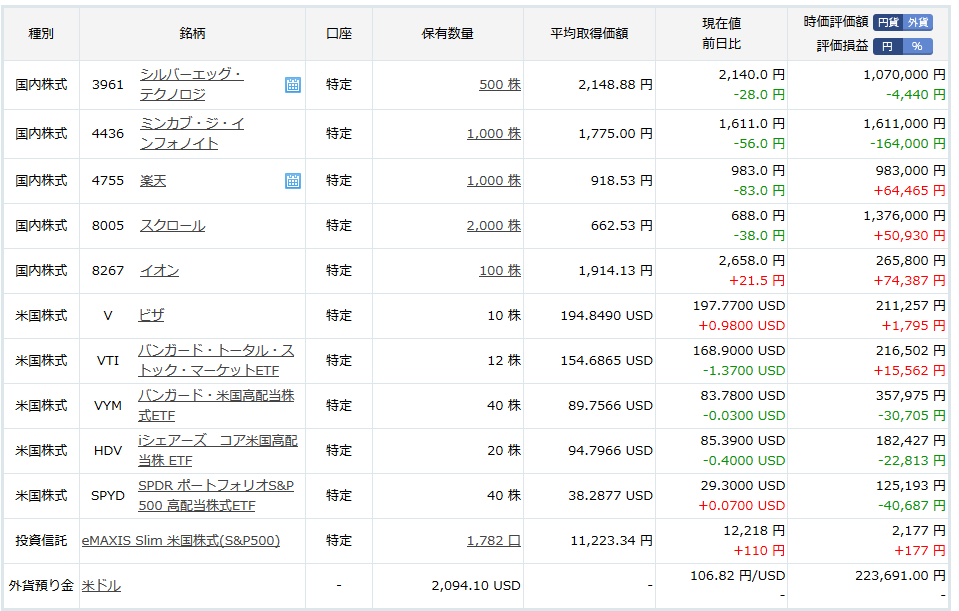Click 1,000 株 quantity for ミンカブ
Screen dimensions: 959x611
[x=494, y=134]
